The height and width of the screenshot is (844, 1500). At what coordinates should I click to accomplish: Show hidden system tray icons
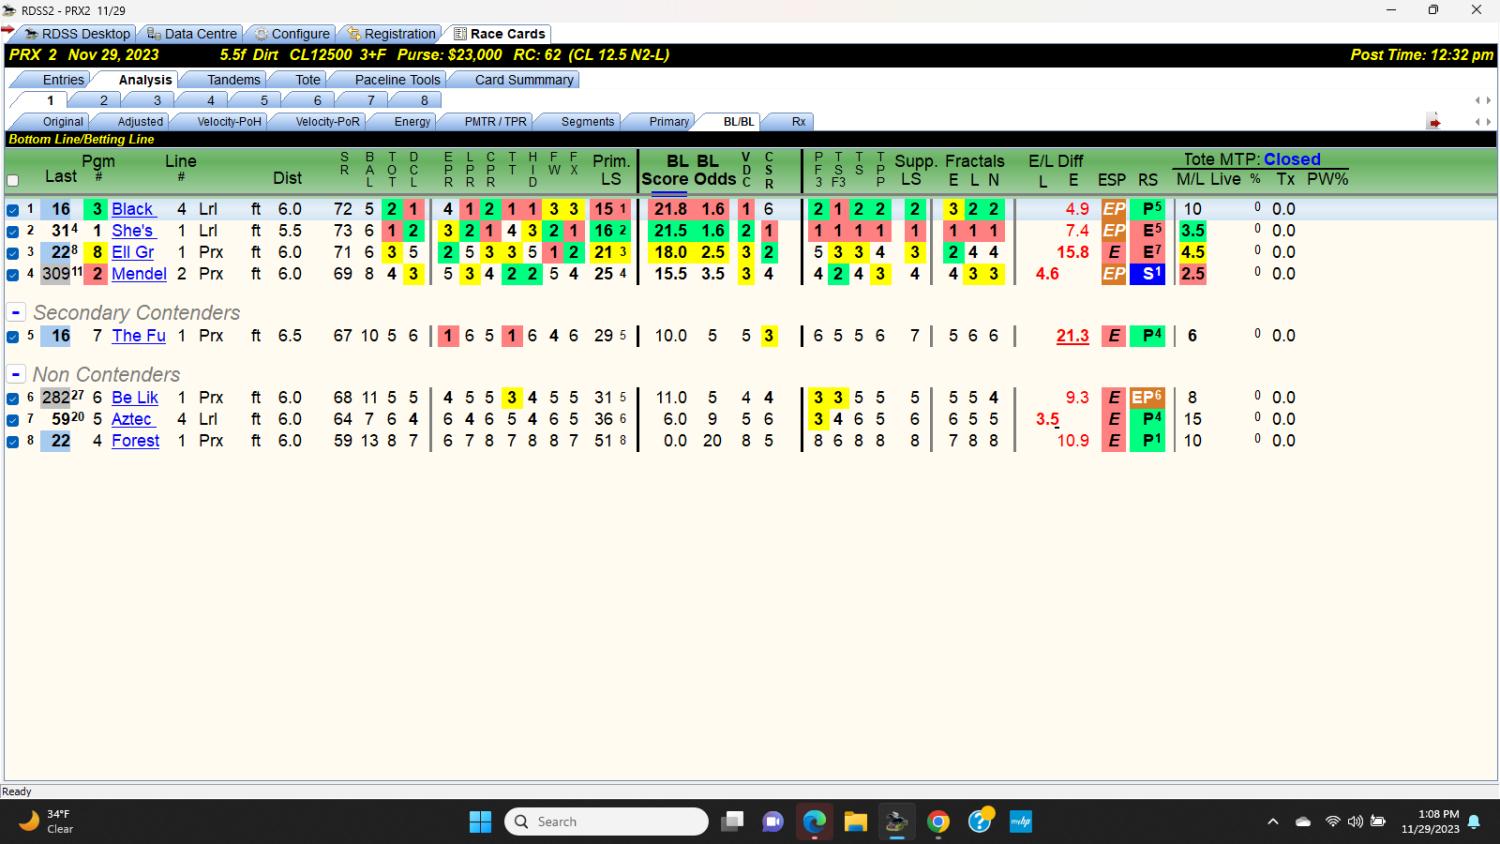coord(1272,822)
